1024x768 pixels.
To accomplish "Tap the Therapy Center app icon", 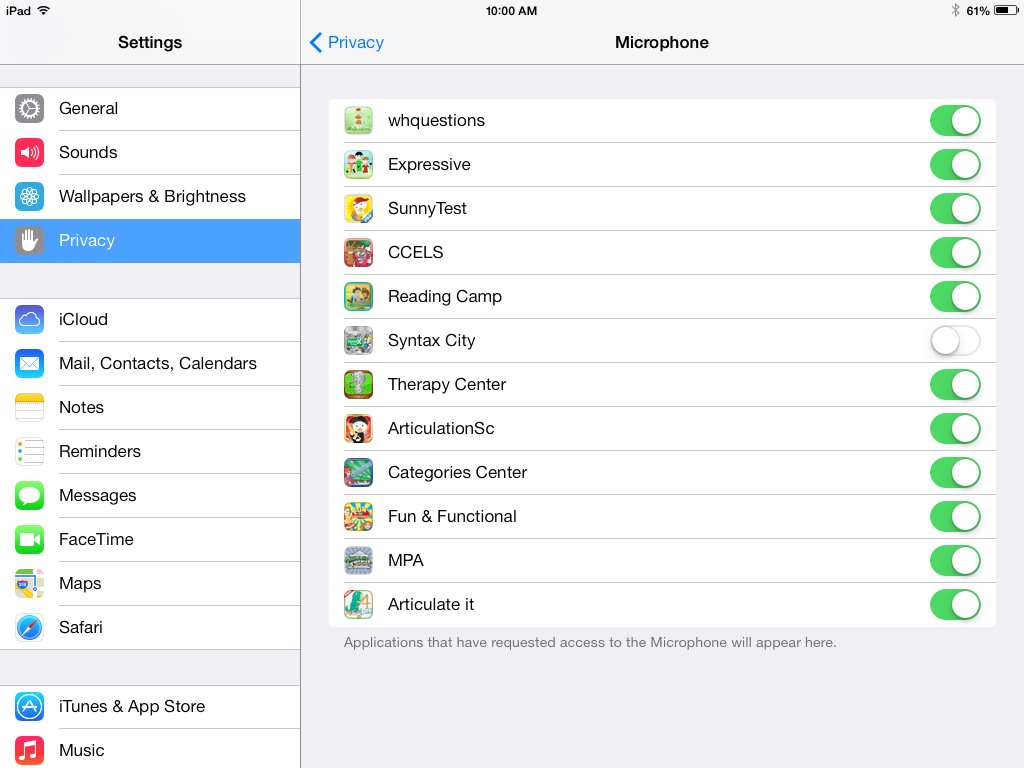I will click(x=359, y=385).
